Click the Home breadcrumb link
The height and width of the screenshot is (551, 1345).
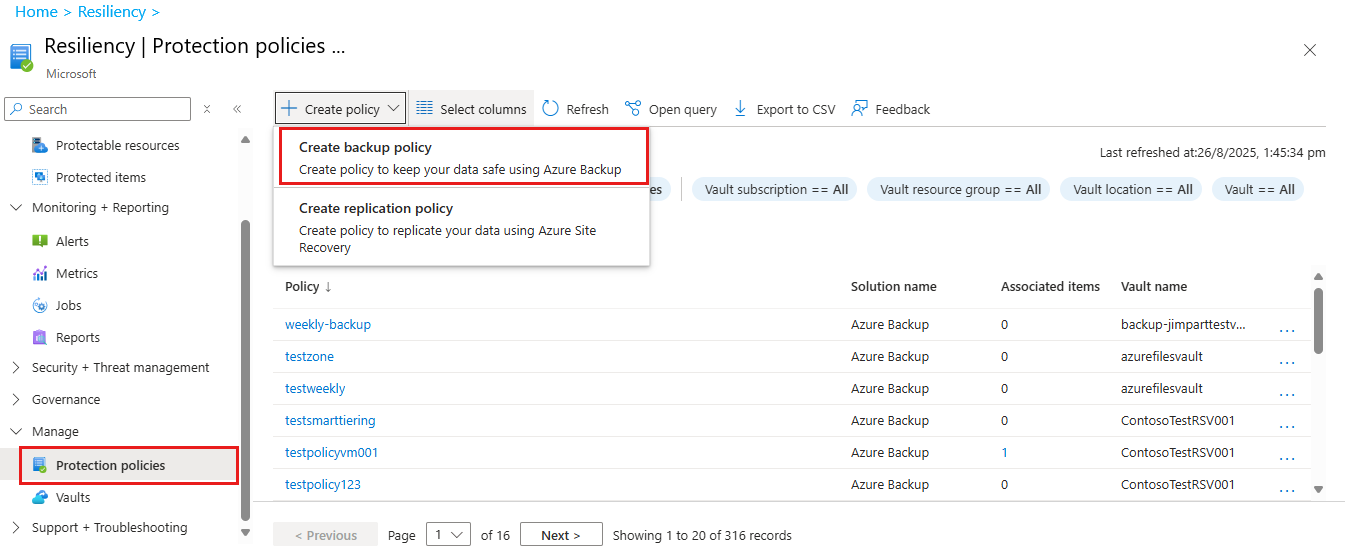point(36,12)
